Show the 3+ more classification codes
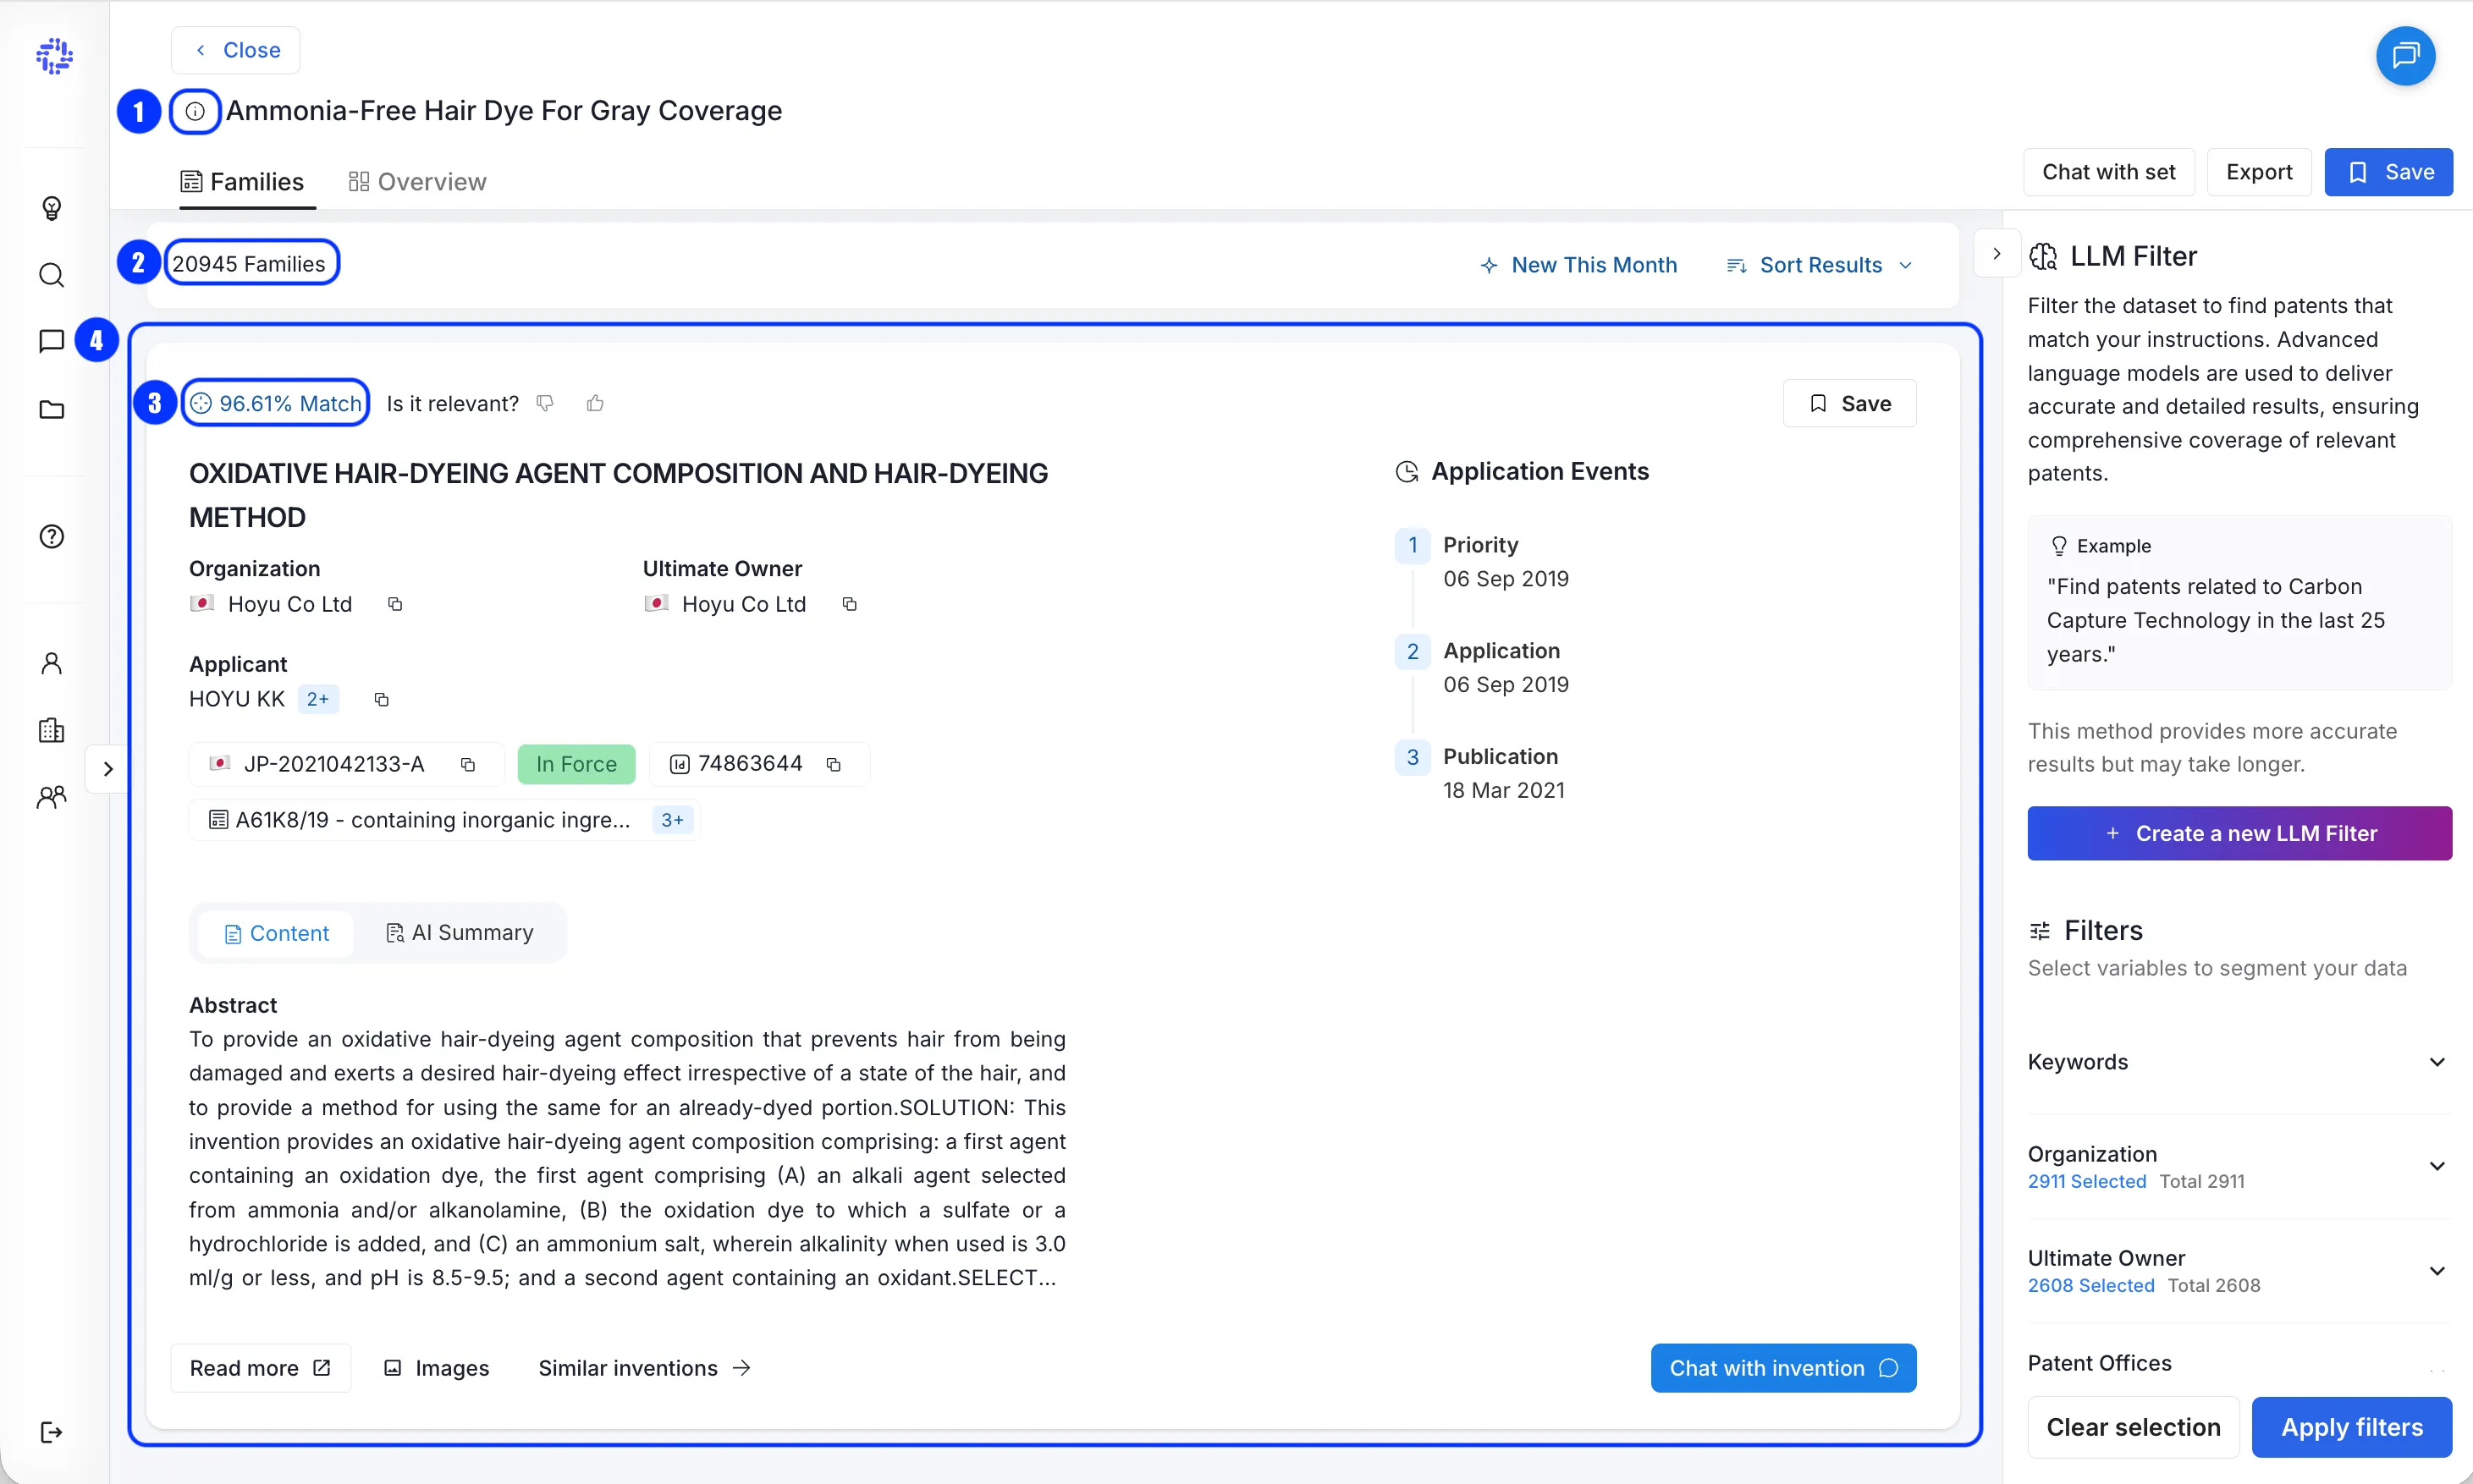The height and width of the screenshot is (1484, 2473). tap(672, 820)
